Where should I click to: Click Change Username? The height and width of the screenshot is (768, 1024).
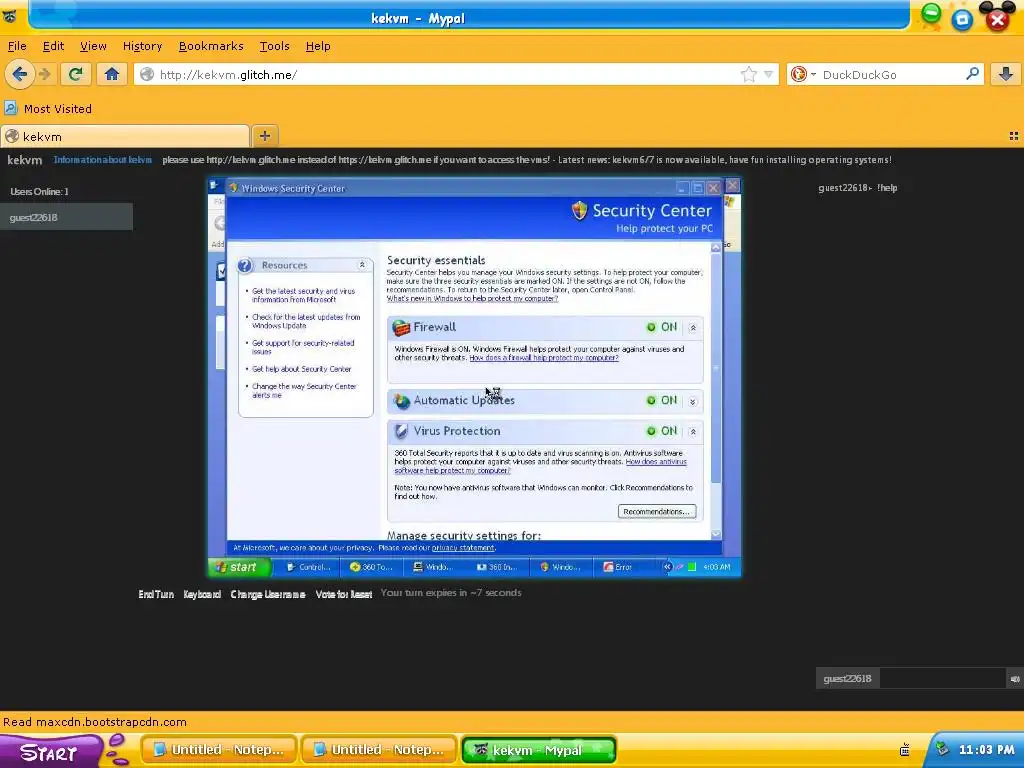[x=268, y=594]
